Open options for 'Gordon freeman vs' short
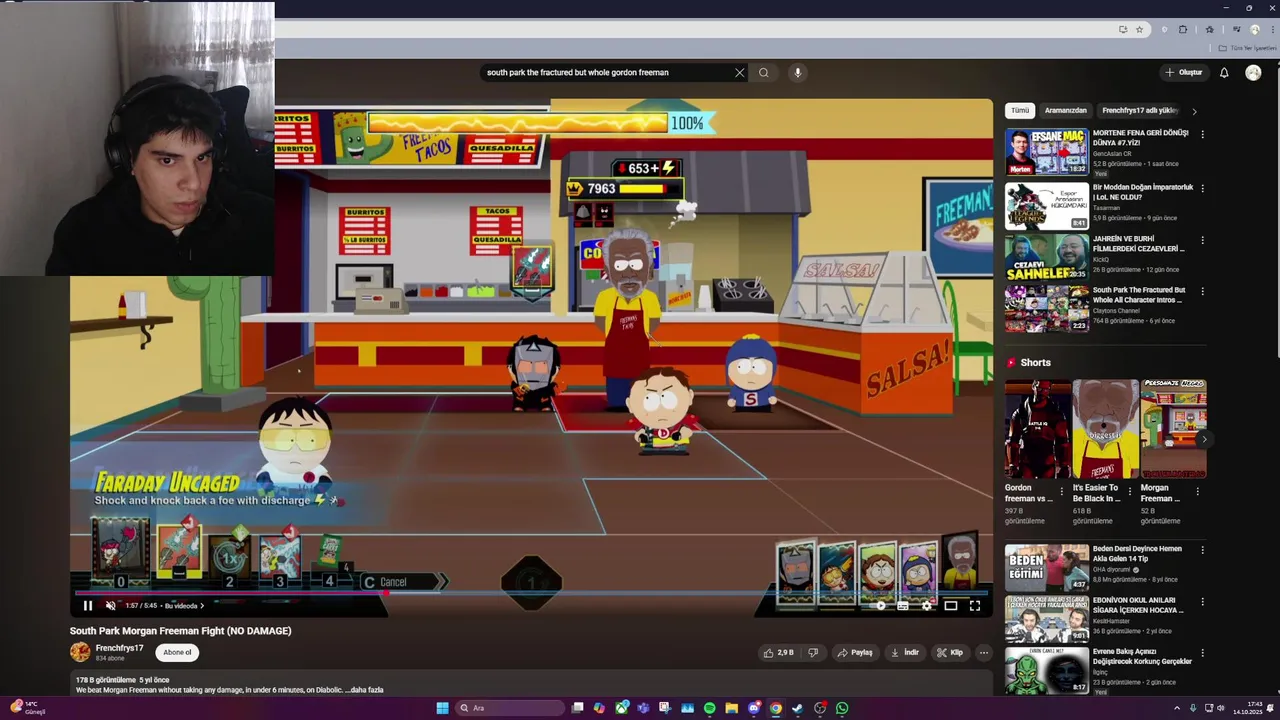This screenshot has height=720, width=1280. [1062, 491]
